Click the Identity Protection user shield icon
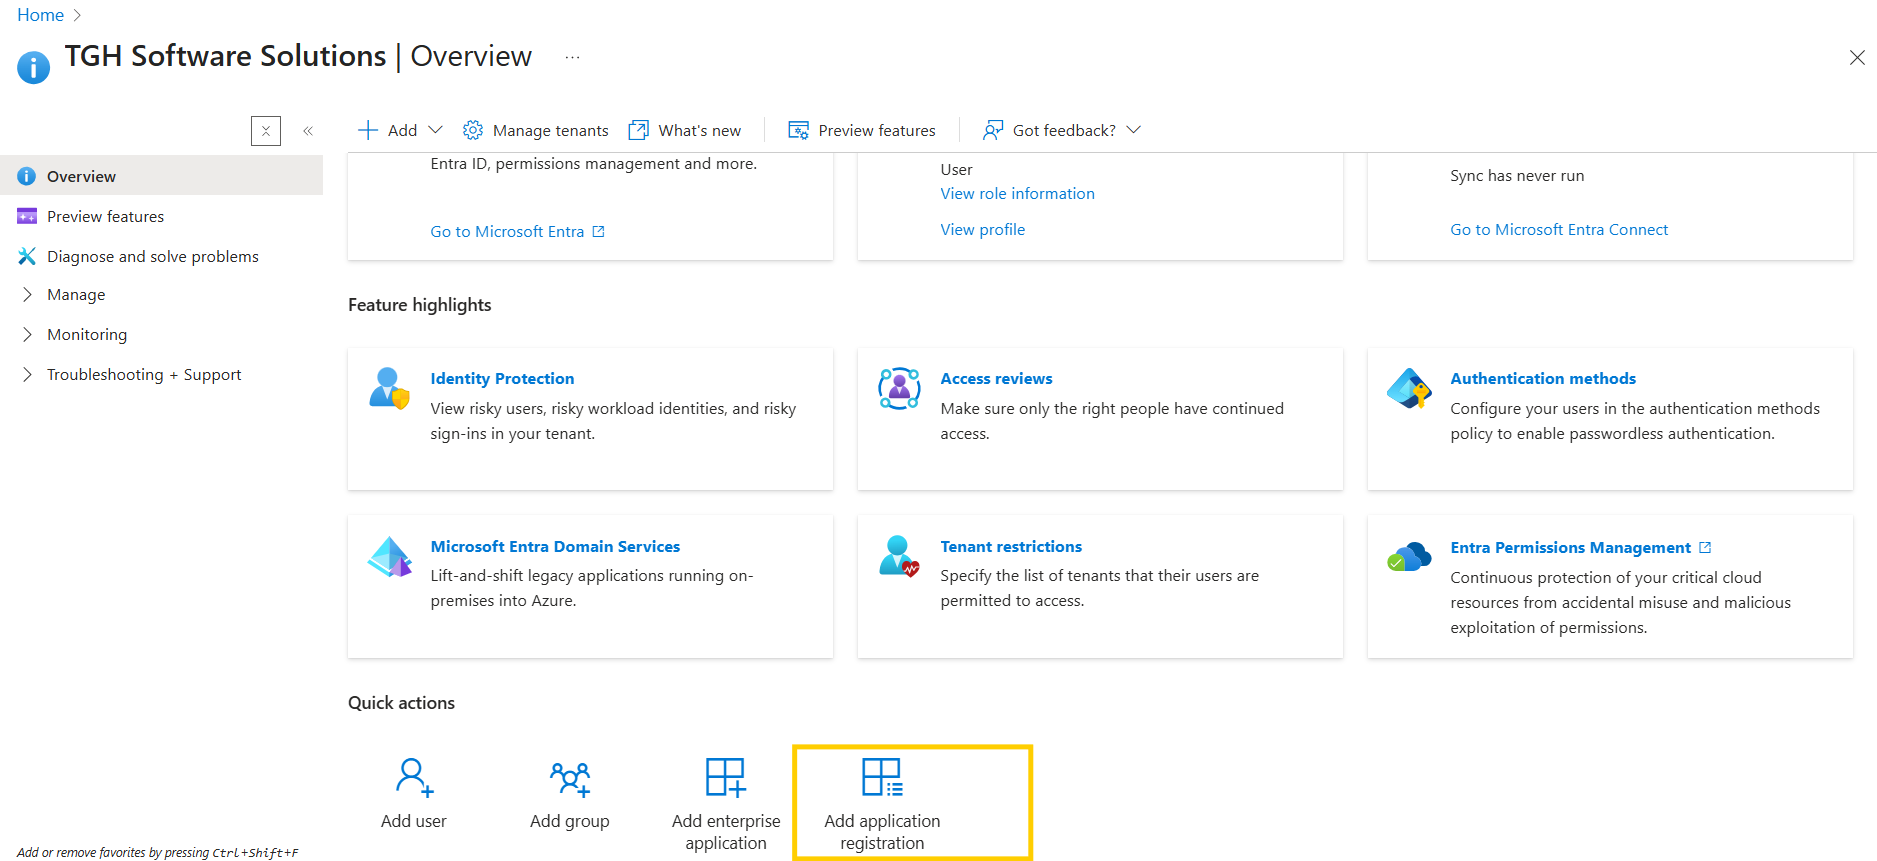Image resolution: width=1877 pixels, height=861 pixels. [389, 388]
